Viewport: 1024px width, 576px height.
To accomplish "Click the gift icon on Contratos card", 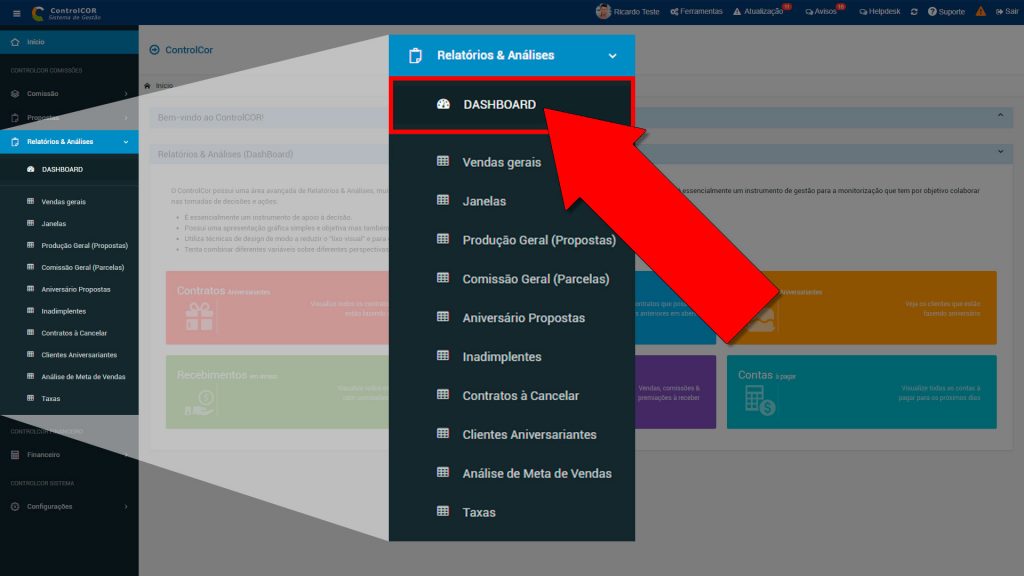I will (199, 317).
